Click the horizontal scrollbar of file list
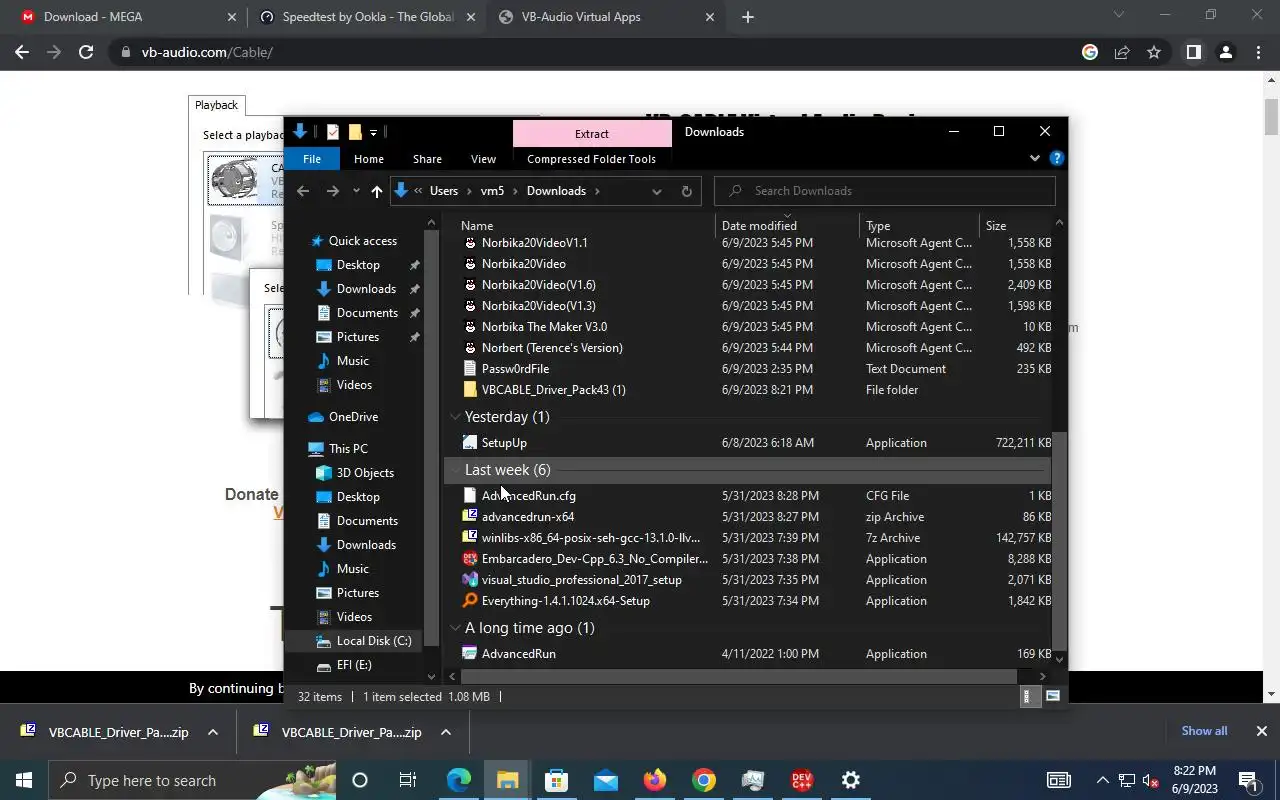This screenshot has width=1280, height=800. click(740, 677)
